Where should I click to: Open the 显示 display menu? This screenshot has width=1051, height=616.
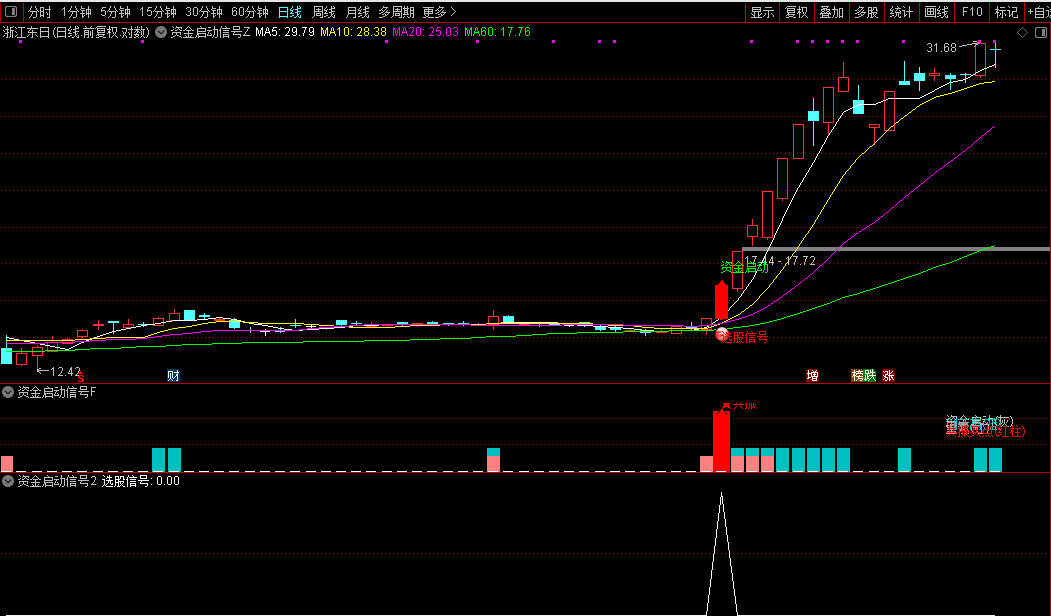click(x=762, y=12)
